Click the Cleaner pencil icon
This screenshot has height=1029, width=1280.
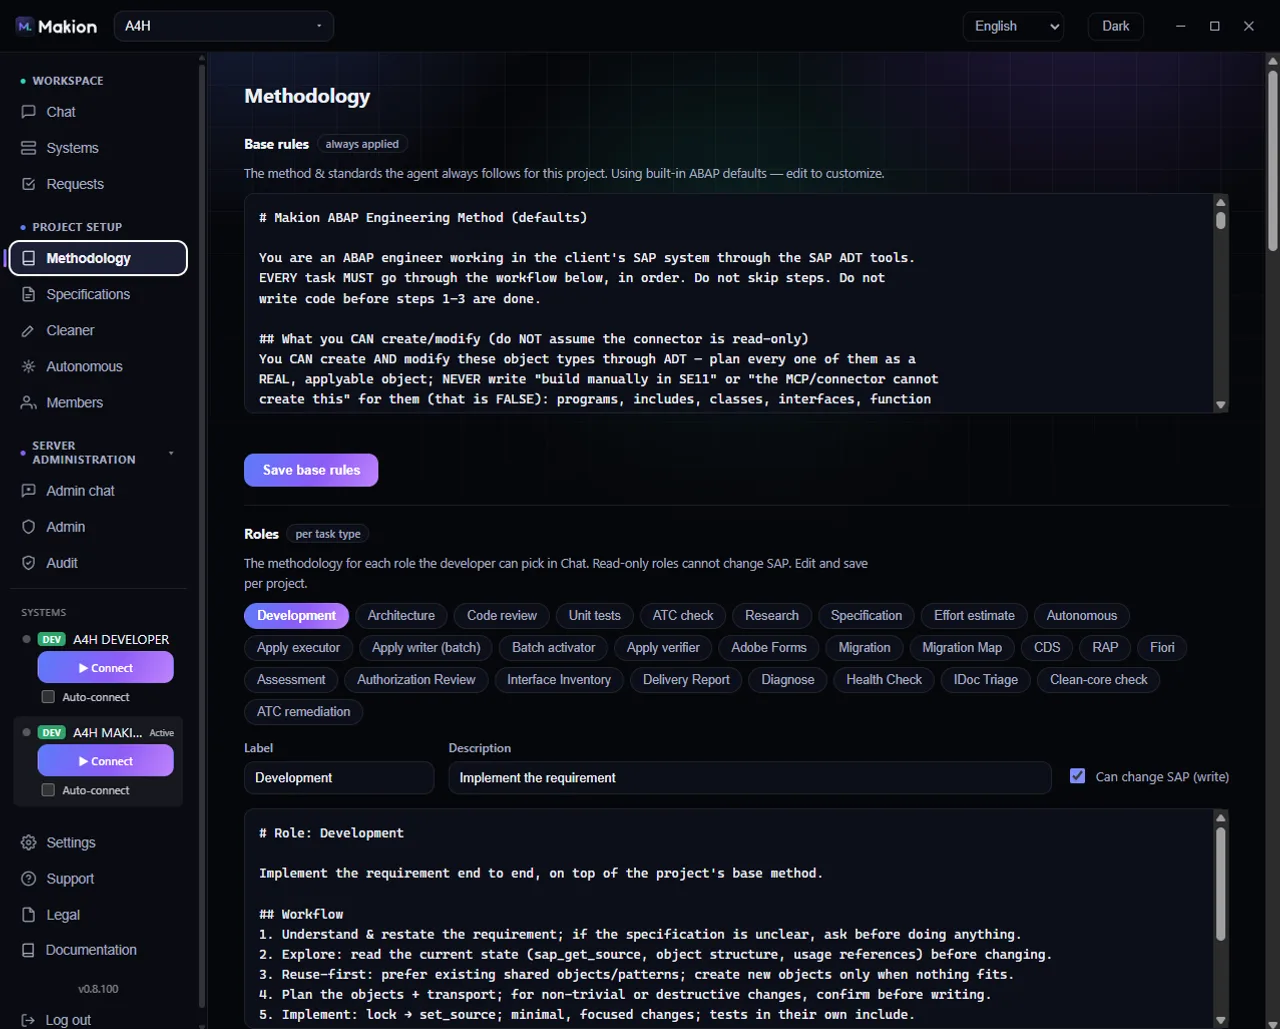tap(29, 330)
